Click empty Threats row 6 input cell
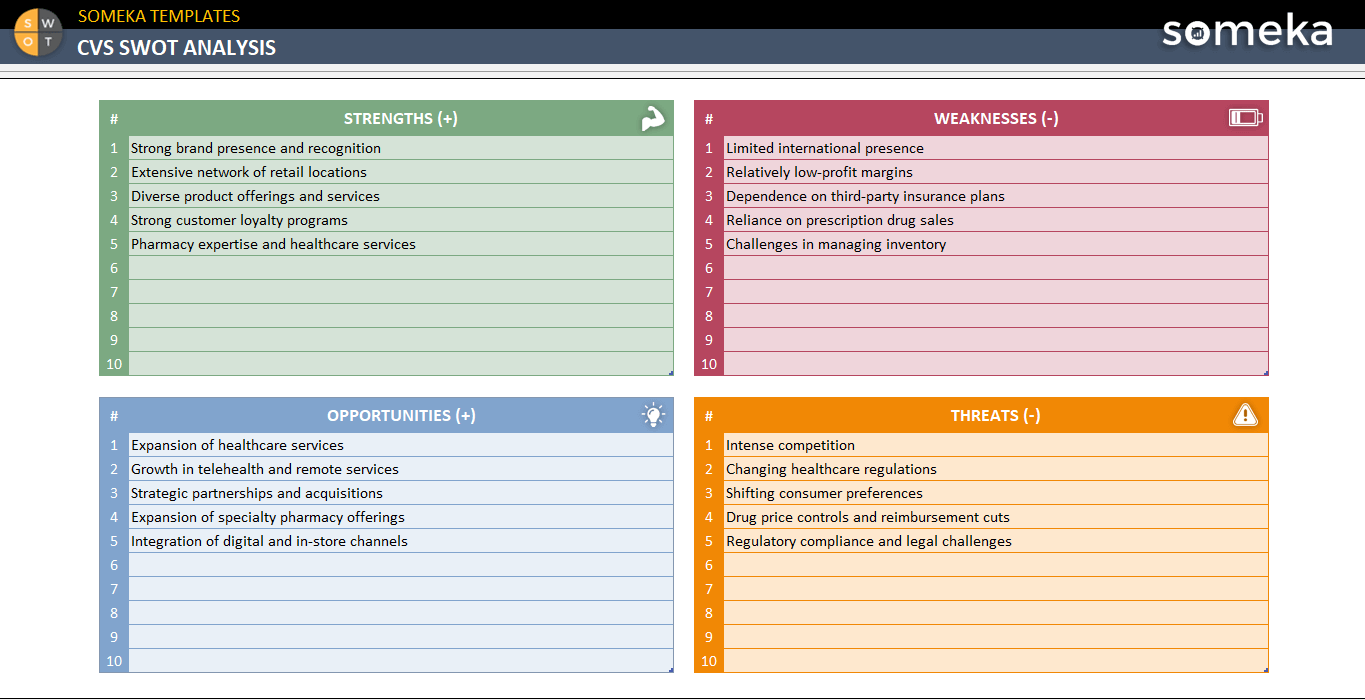The height and width of the screenshot is (700, 1365). pyautogui.click(x=996, y=565)
